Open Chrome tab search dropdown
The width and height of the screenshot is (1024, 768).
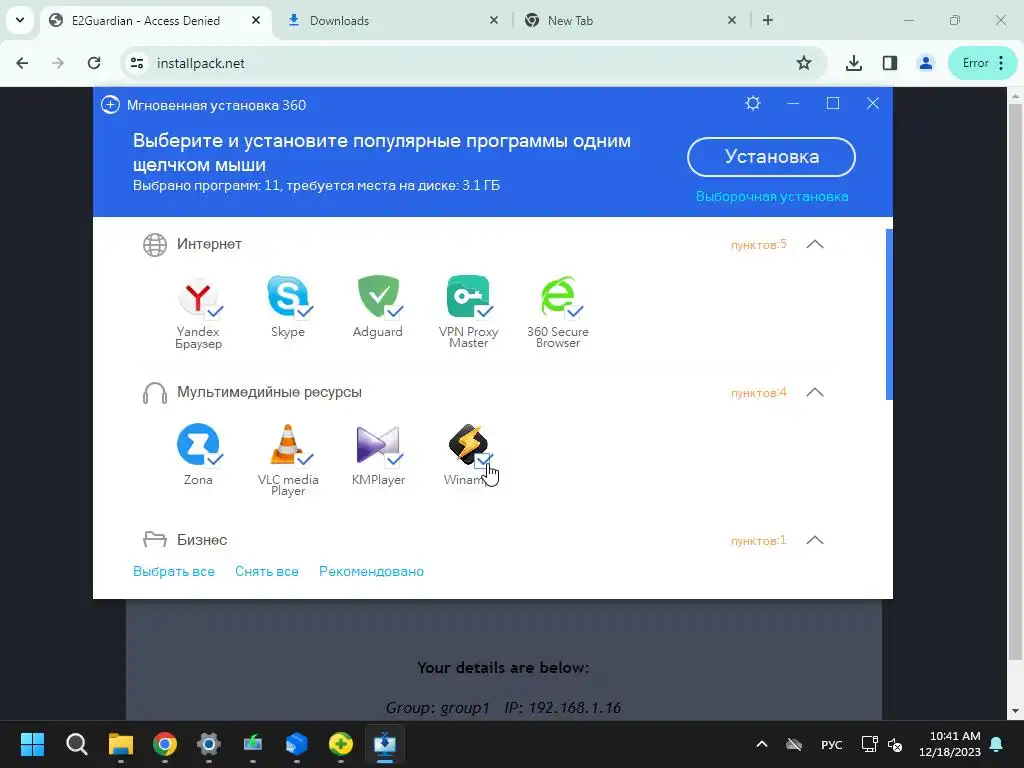point(20,20)
